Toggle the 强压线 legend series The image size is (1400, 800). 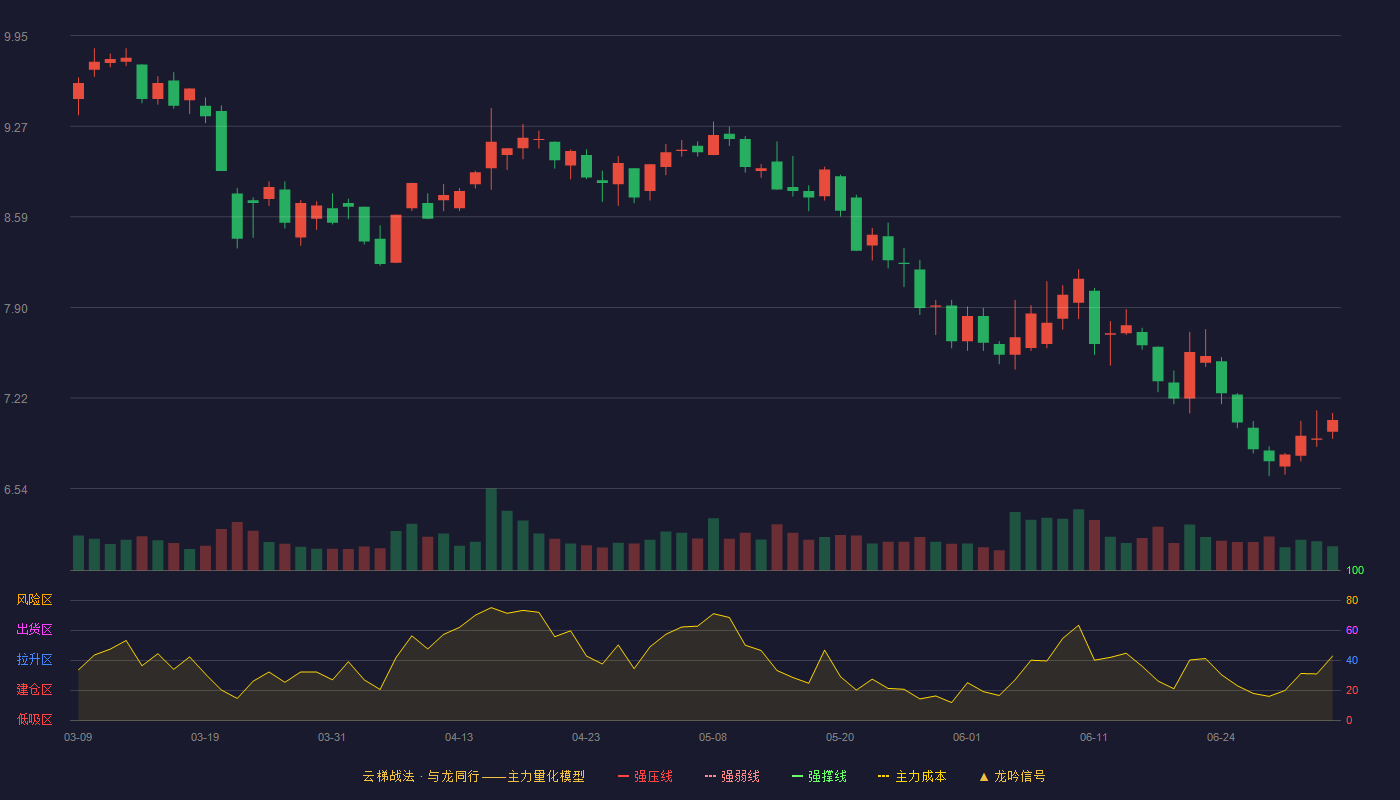(645, 776)
